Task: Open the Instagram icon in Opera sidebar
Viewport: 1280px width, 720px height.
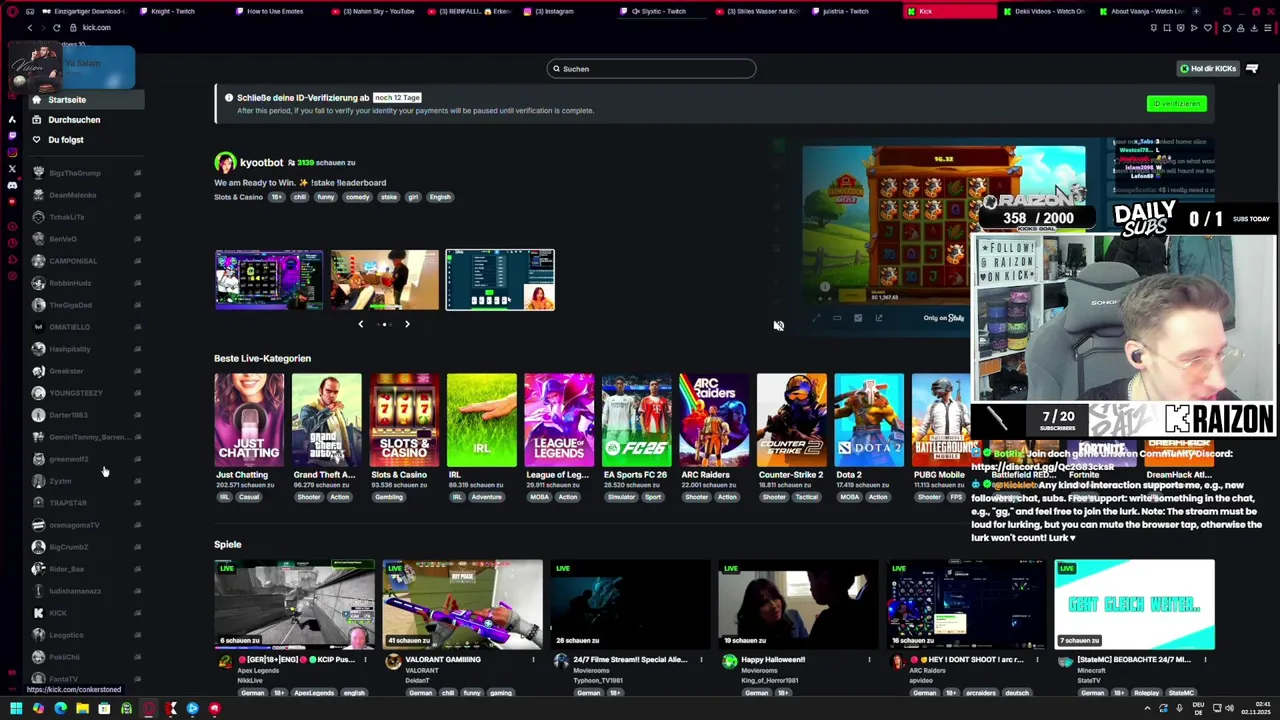Action: pos(12,152)
